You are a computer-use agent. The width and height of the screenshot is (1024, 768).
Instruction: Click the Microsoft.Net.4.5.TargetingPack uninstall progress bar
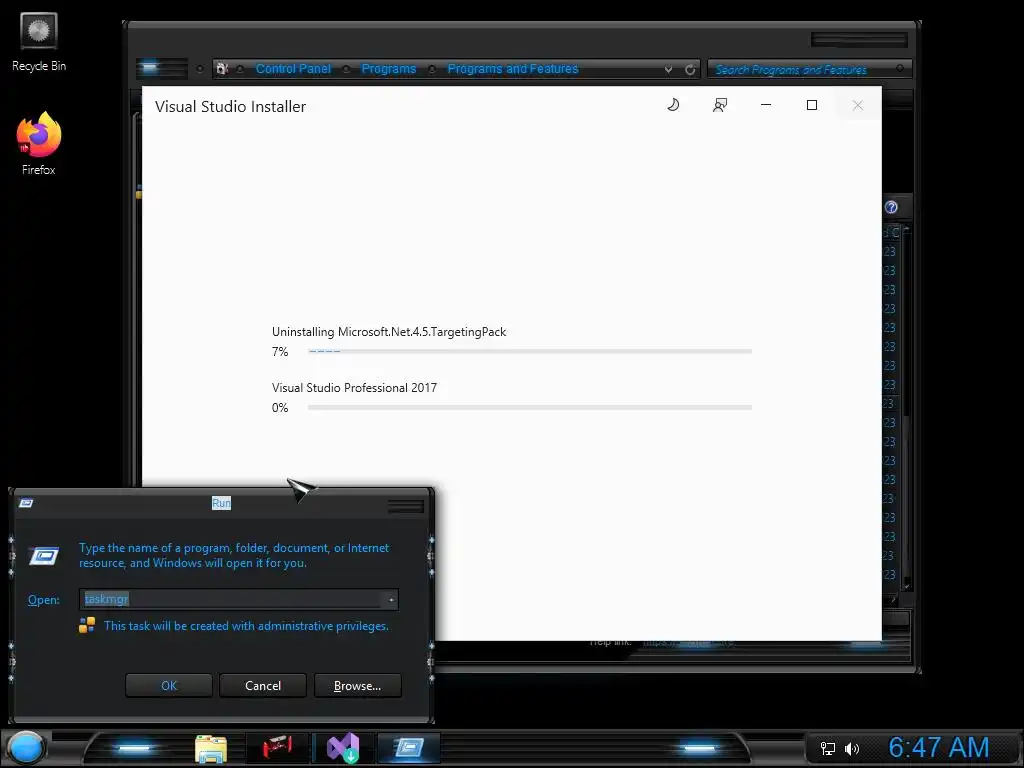[530, 351]
